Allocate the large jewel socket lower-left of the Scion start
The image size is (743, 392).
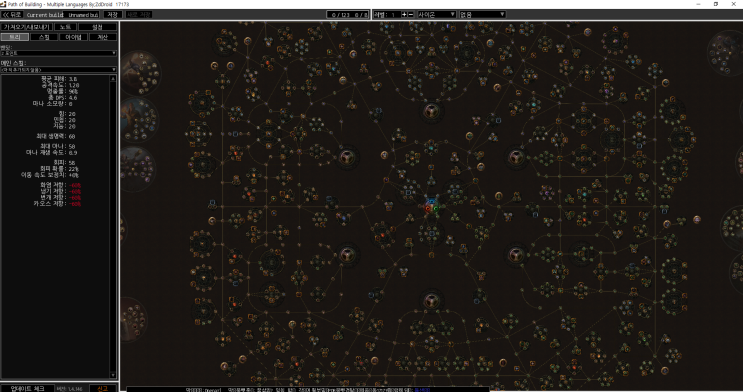346,255
